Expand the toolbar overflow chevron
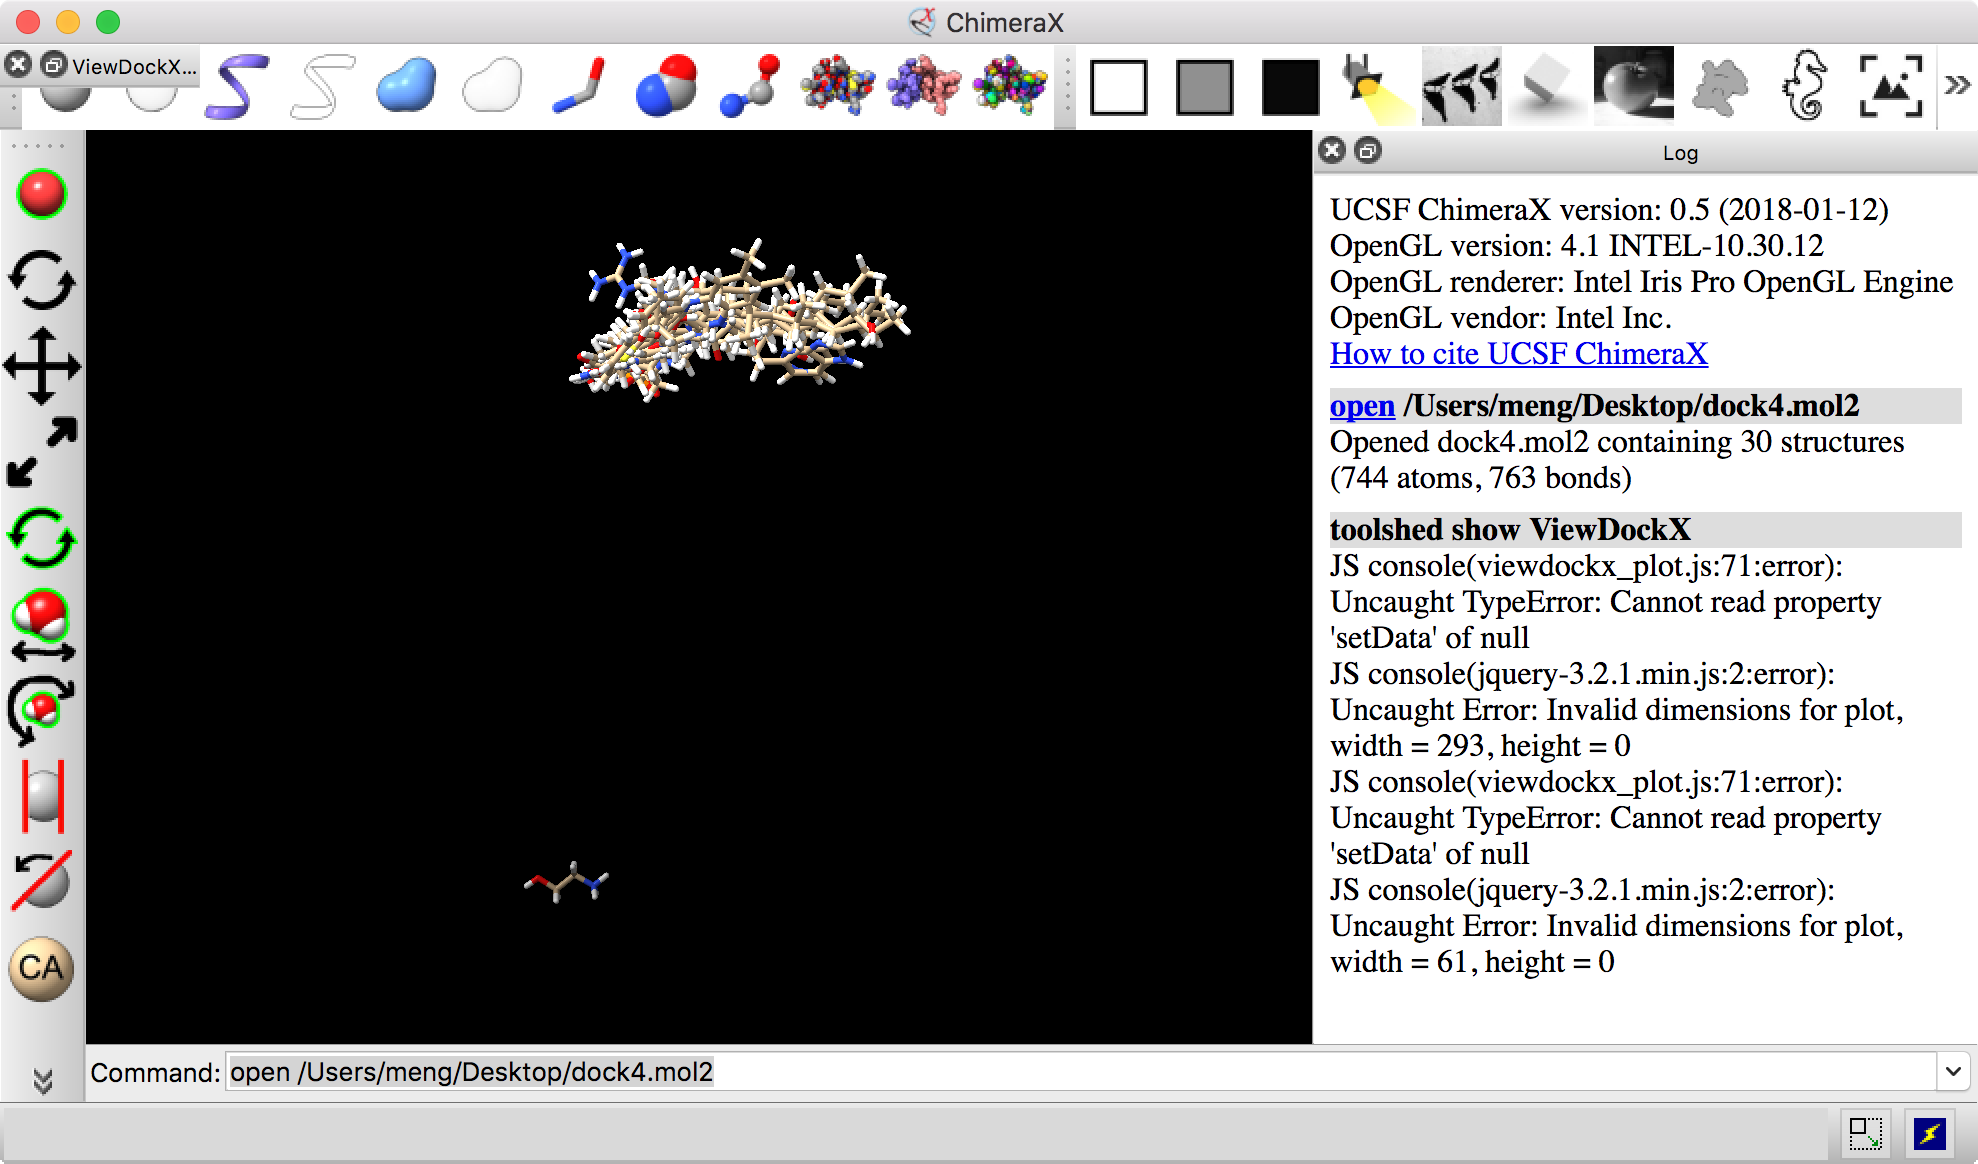Screen dimensions: 1978x1164 (1957, 86)
